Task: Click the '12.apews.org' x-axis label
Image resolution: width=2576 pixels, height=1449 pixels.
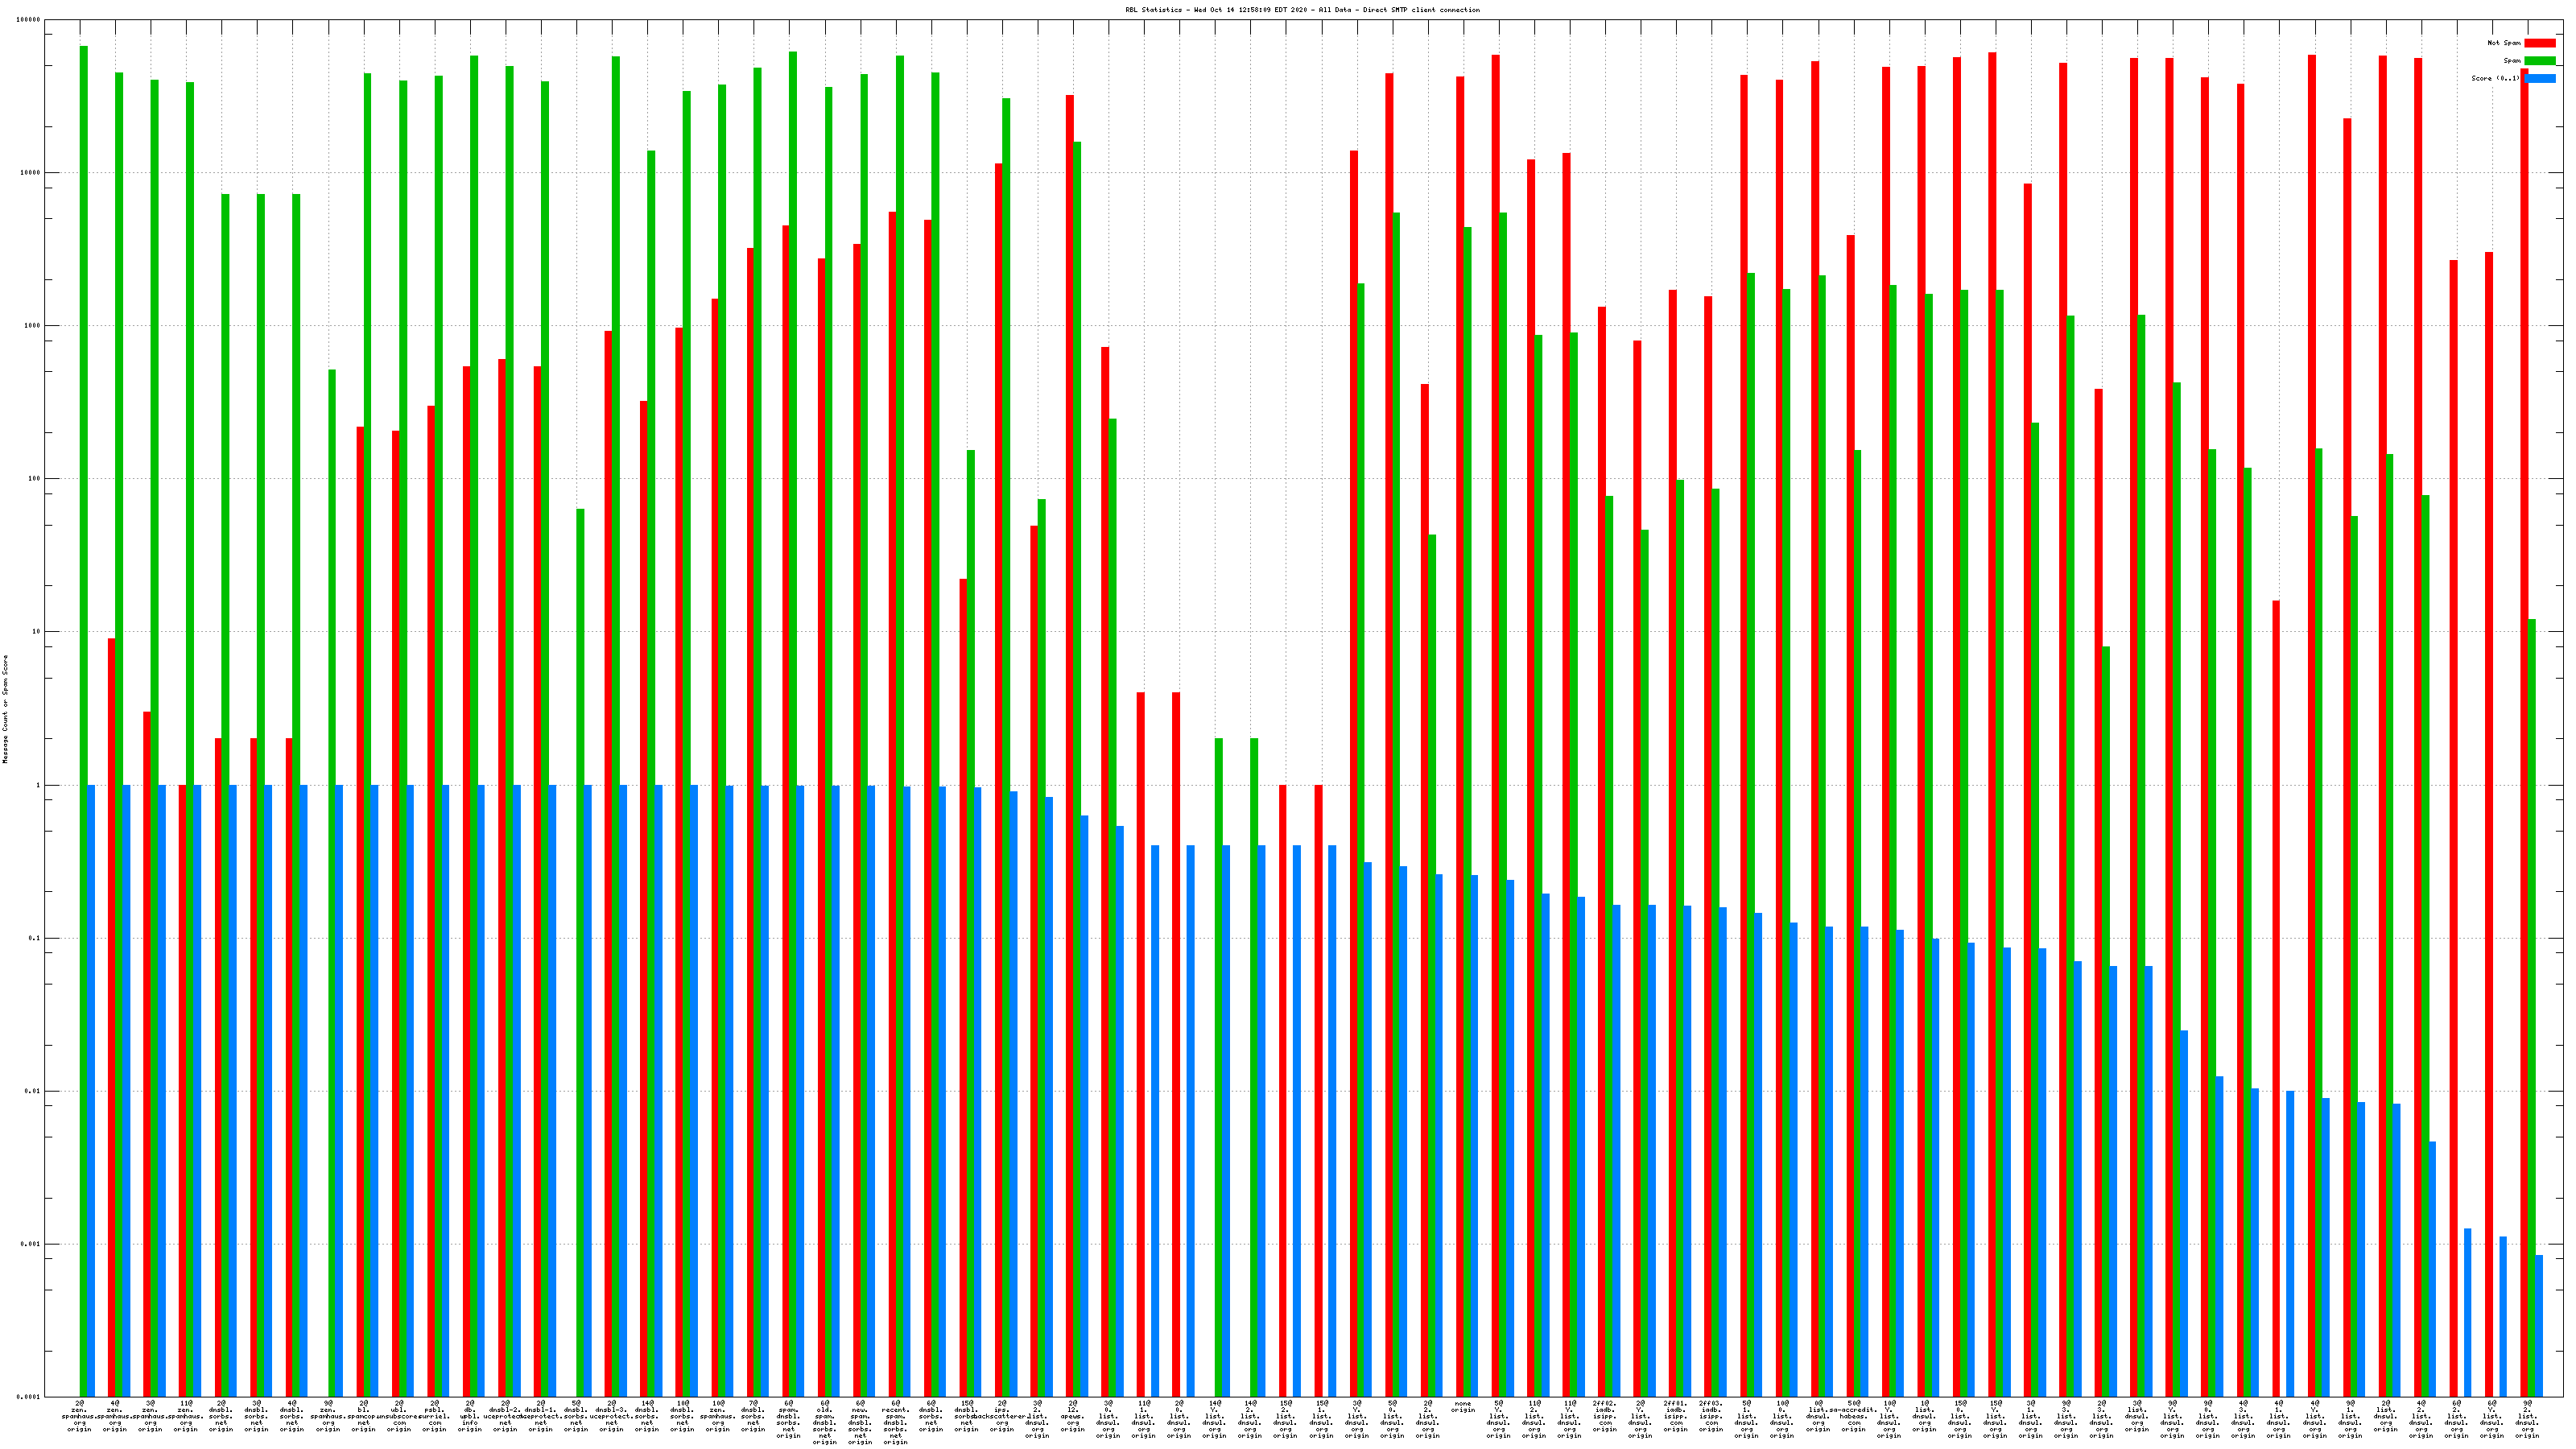Action: click(1073, 1416)
